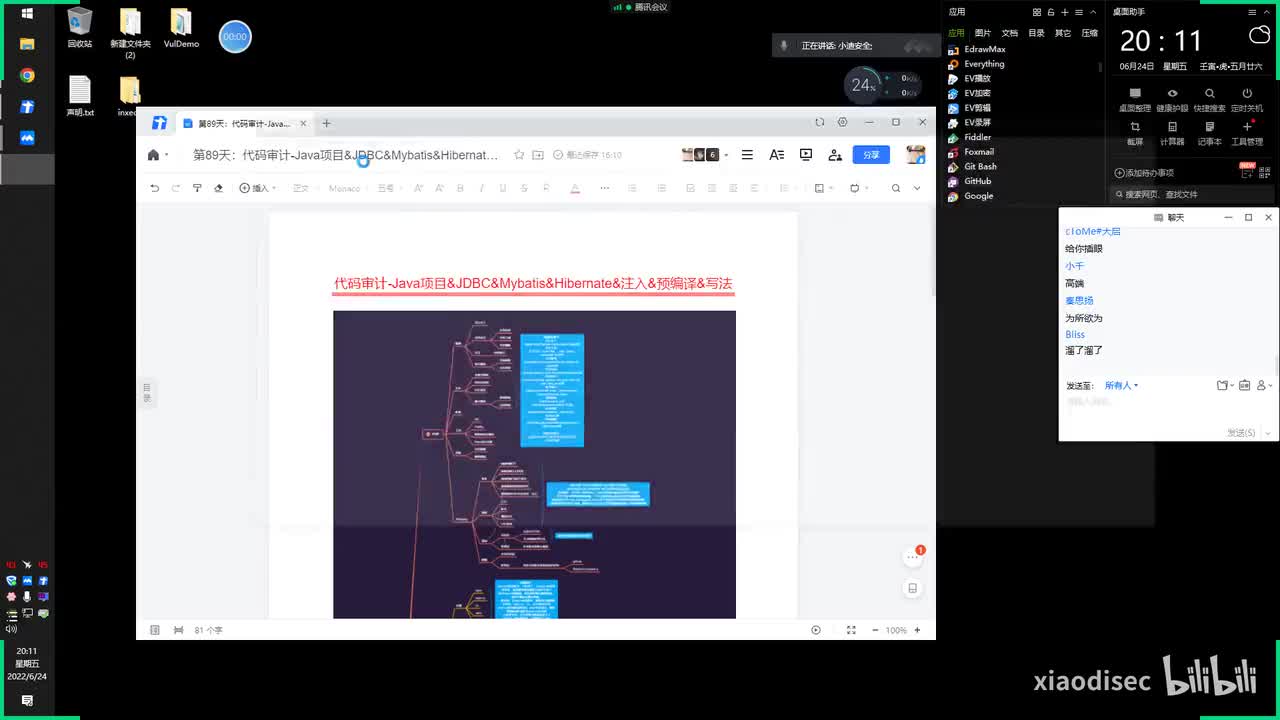This screenshot has width=1280, height=720.
Task: Expand the collaborators avatar list dropdown
Action: pos(725,155)
